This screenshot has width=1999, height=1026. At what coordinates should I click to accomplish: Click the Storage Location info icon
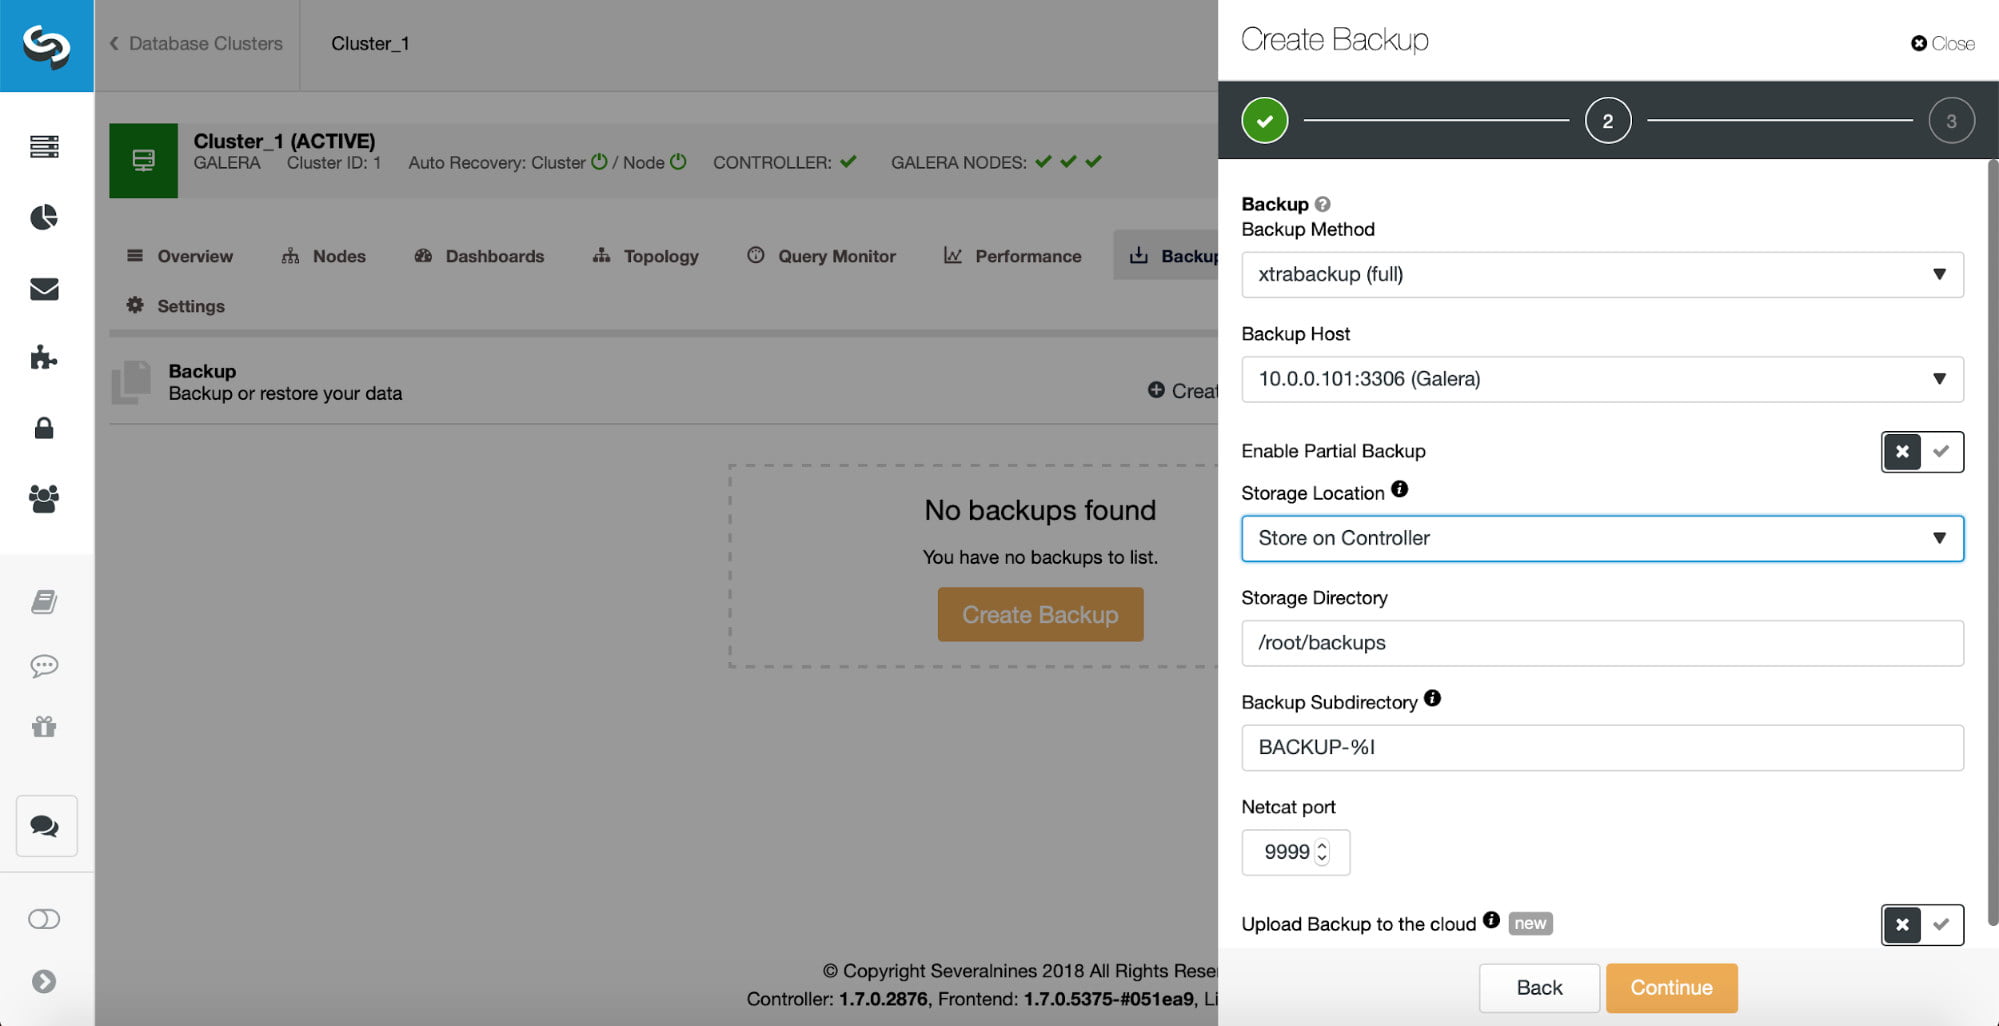1399,489
